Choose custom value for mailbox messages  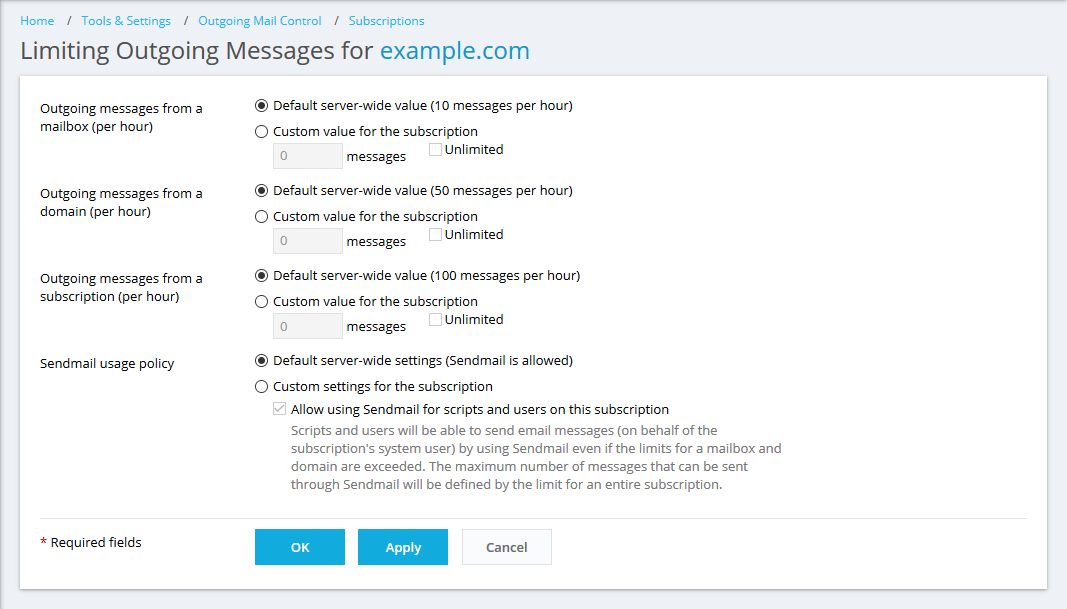point(262,131)
